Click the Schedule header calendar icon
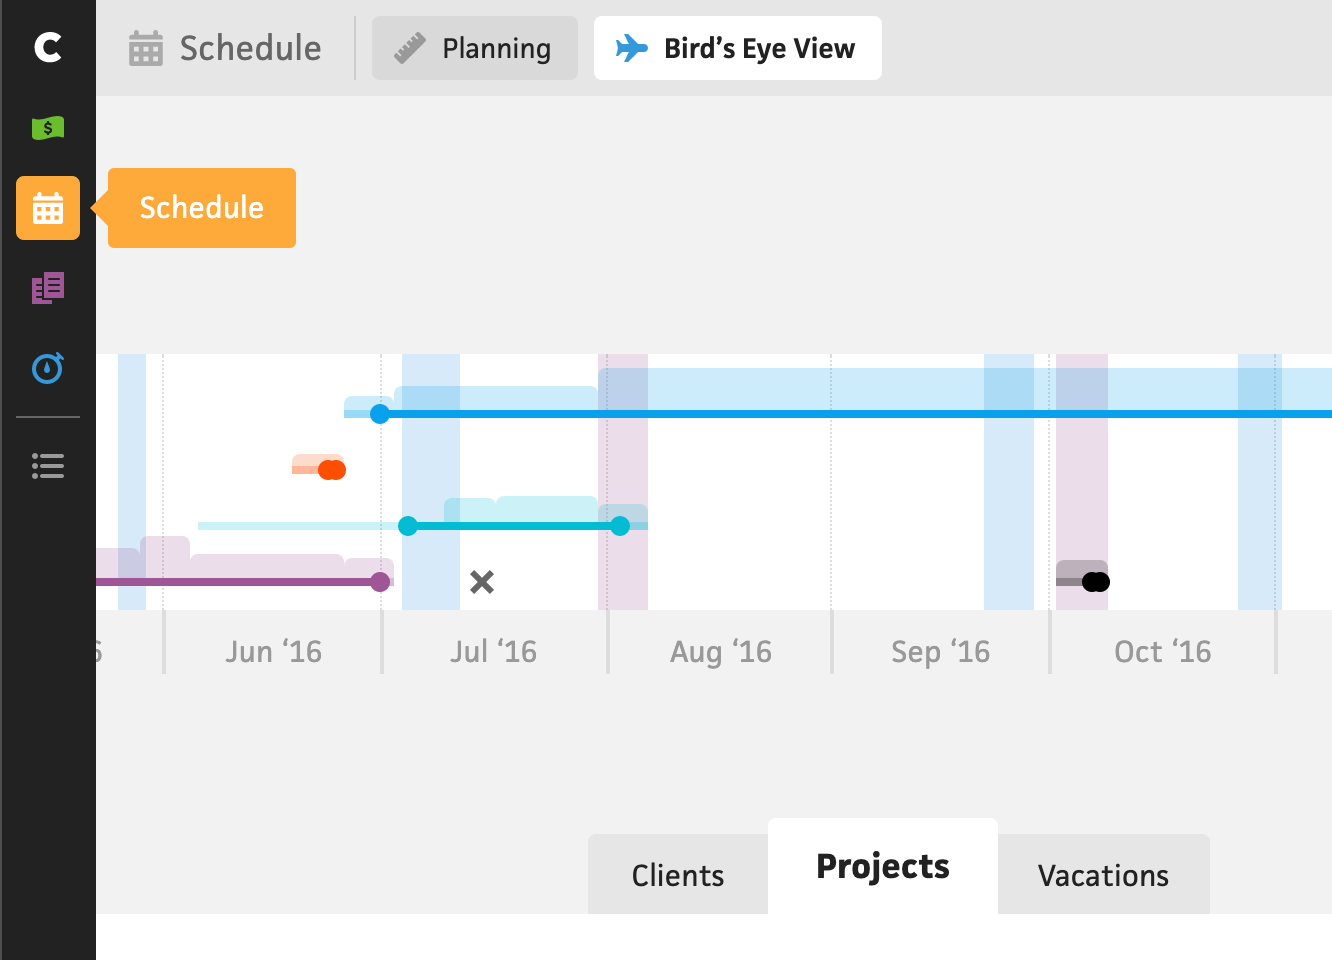 coord(146,48)
